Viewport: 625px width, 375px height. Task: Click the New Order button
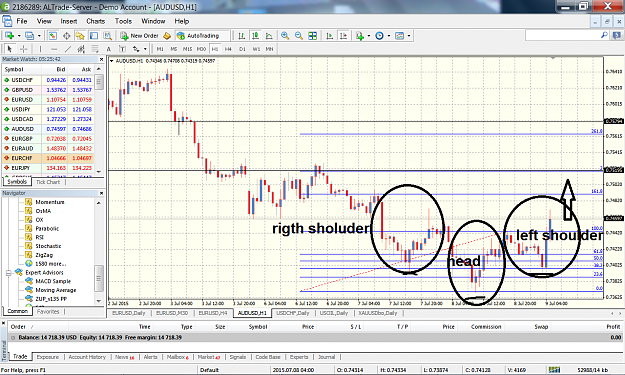pos(140,36)
